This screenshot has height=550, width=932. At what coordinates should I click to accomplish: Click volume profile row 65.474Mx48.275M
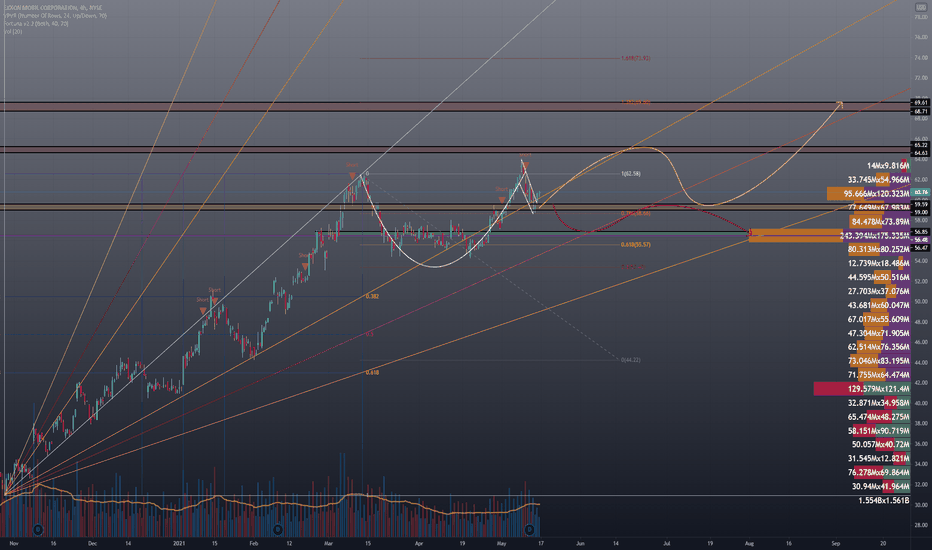(x=879, y=417)
